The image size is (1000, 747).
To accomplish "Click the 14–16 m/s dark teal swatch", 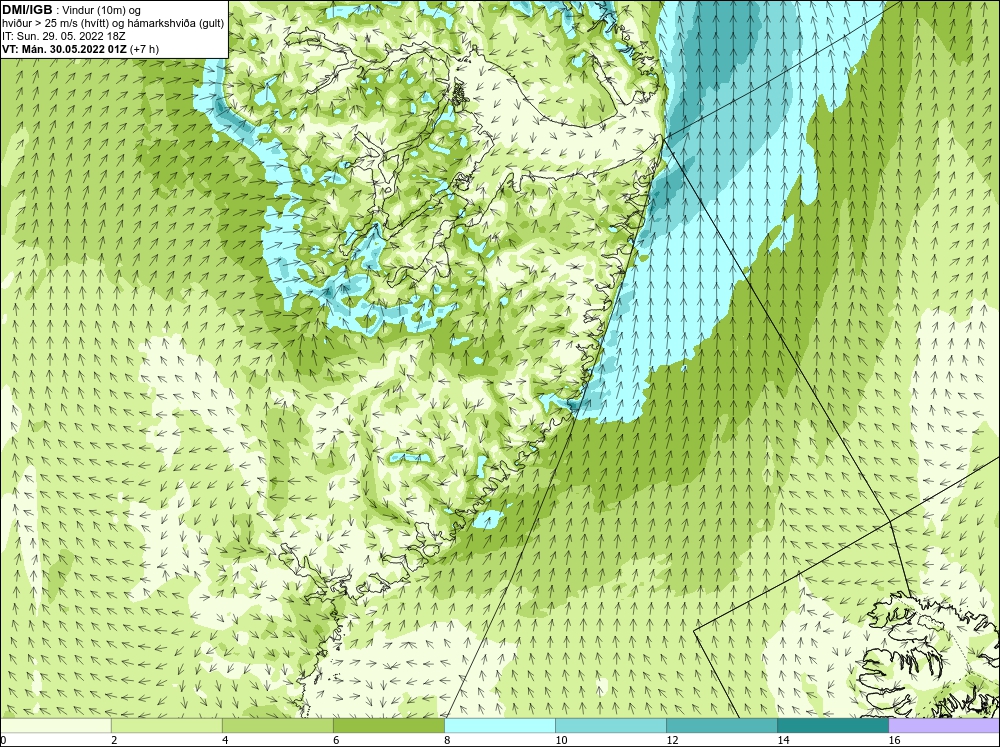I will (833, 725).
